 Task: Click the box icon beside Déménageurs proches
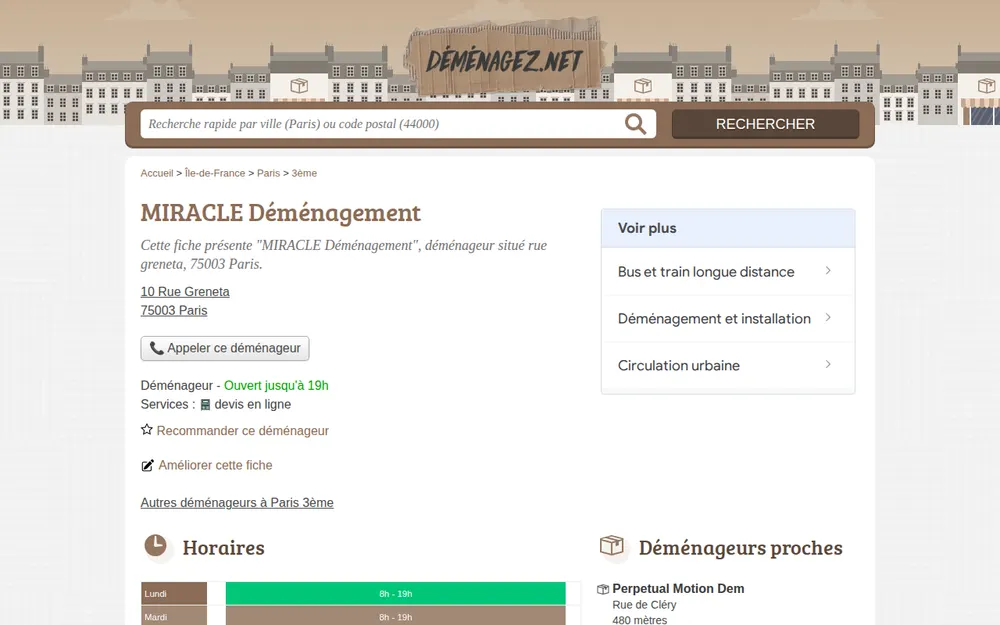point(612,546)
